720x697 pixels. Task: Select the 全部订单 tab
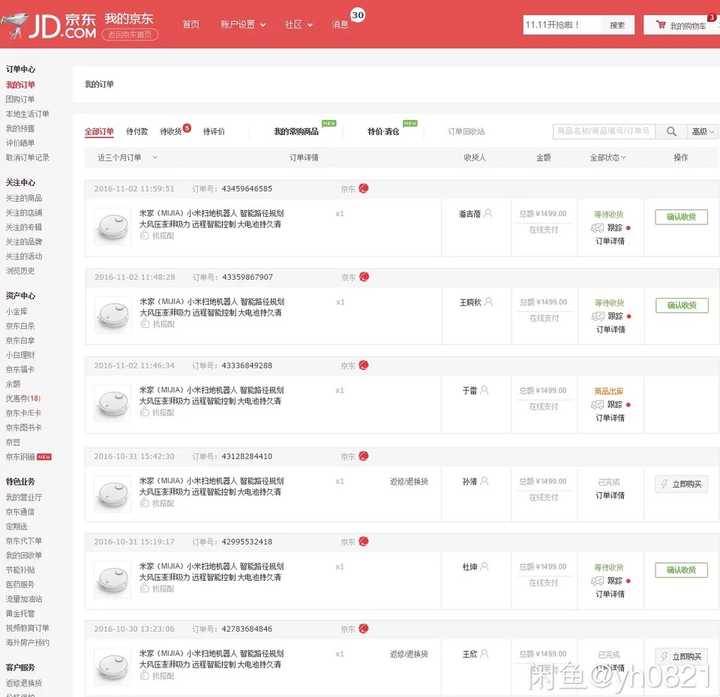click(x=99, y=132)
